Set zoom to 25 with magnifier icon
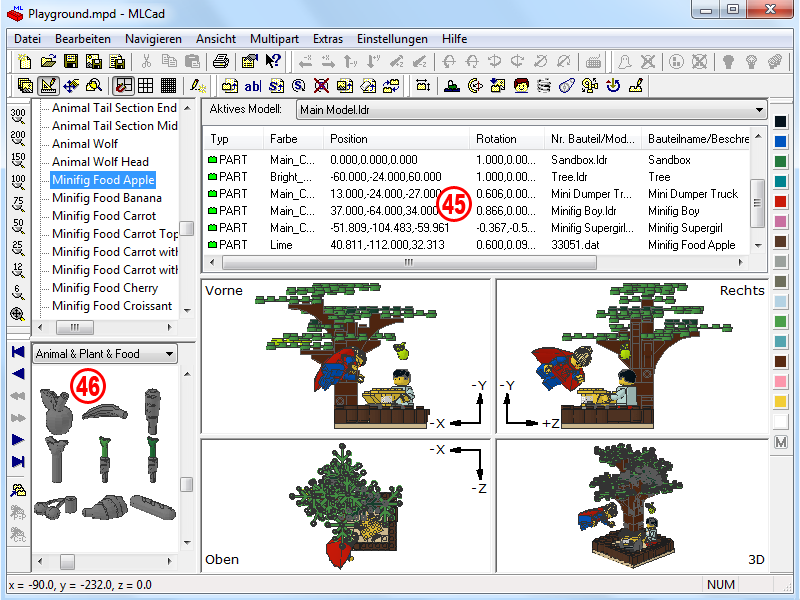Image resolution: width=800 pixels, height=600 pixels. [x=18, y=248]
